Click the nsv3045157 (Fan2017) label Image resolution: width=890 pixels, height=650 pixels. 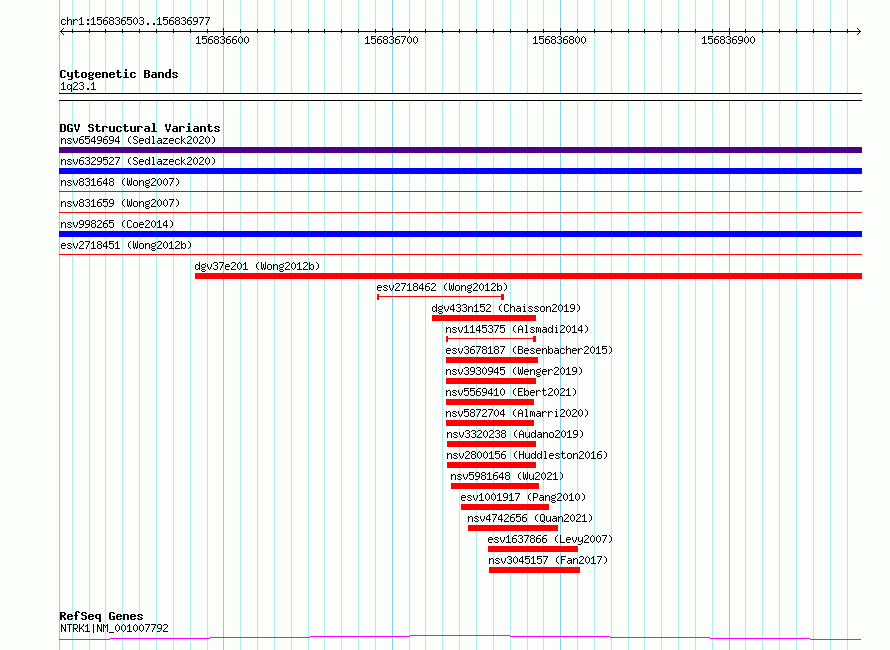548,560
